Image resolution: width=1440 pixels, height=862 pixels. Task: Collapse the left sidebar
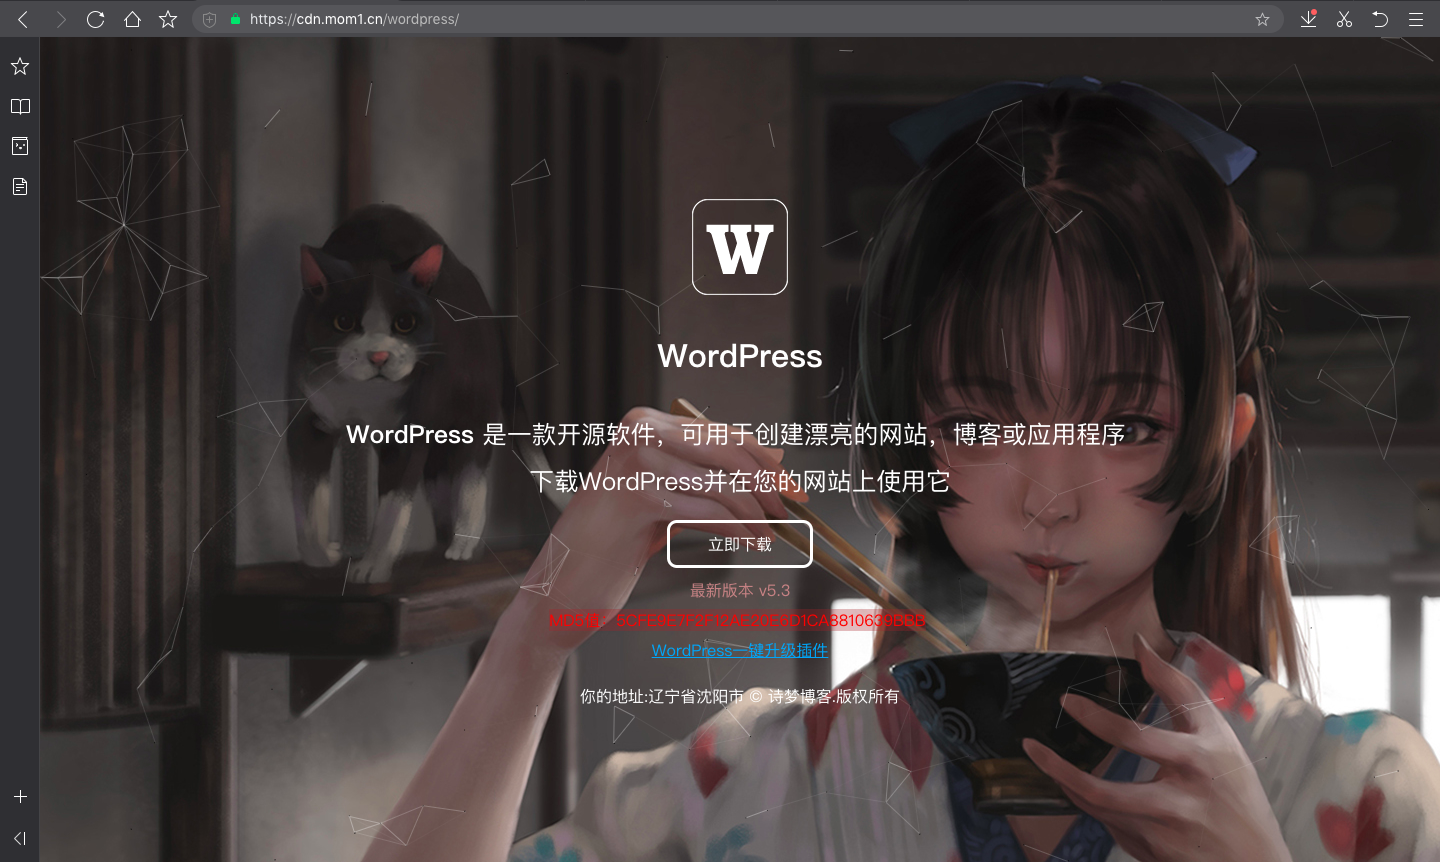tap(20, 838)
